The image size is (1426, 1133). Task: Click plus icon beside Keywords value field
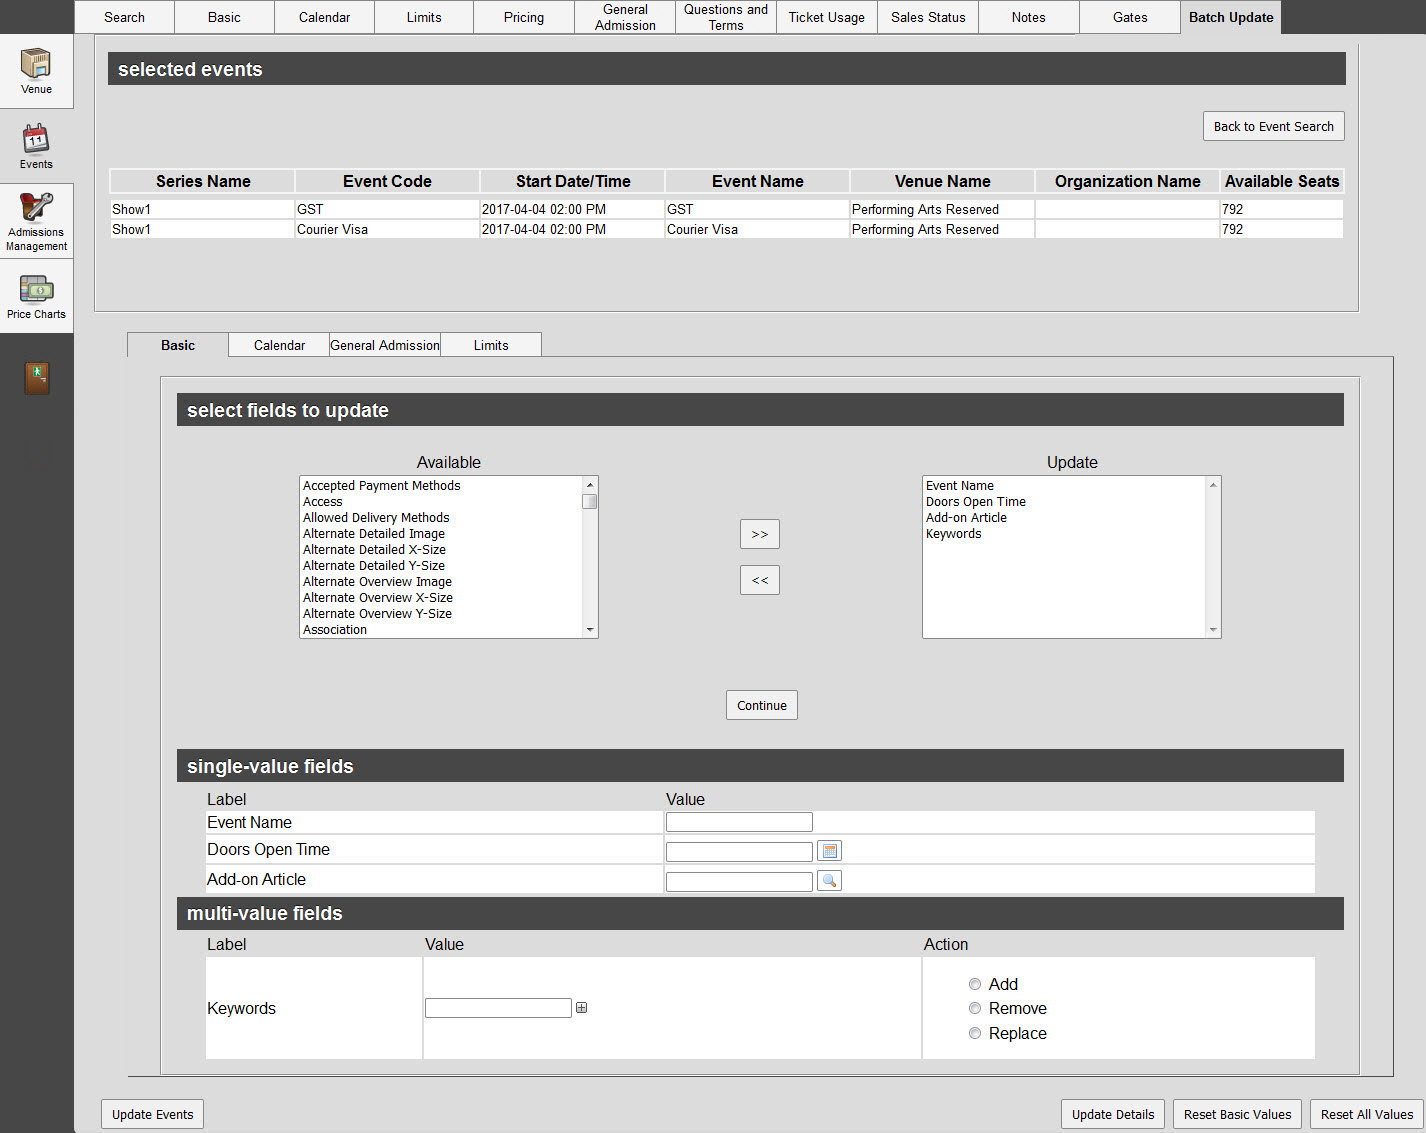click(x=581, y=1008)
